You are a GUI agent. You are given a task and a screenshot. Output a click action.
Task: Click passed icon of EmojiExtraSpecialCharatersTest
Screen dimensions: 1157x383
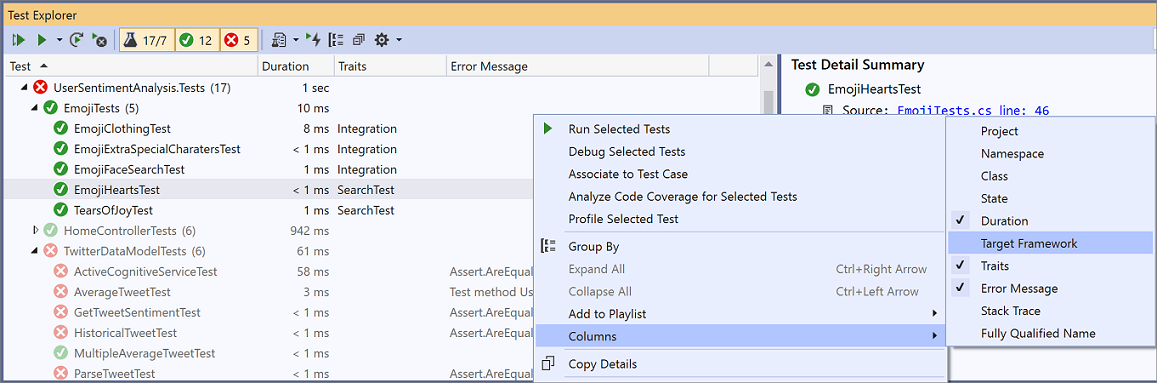pos(61,148)
